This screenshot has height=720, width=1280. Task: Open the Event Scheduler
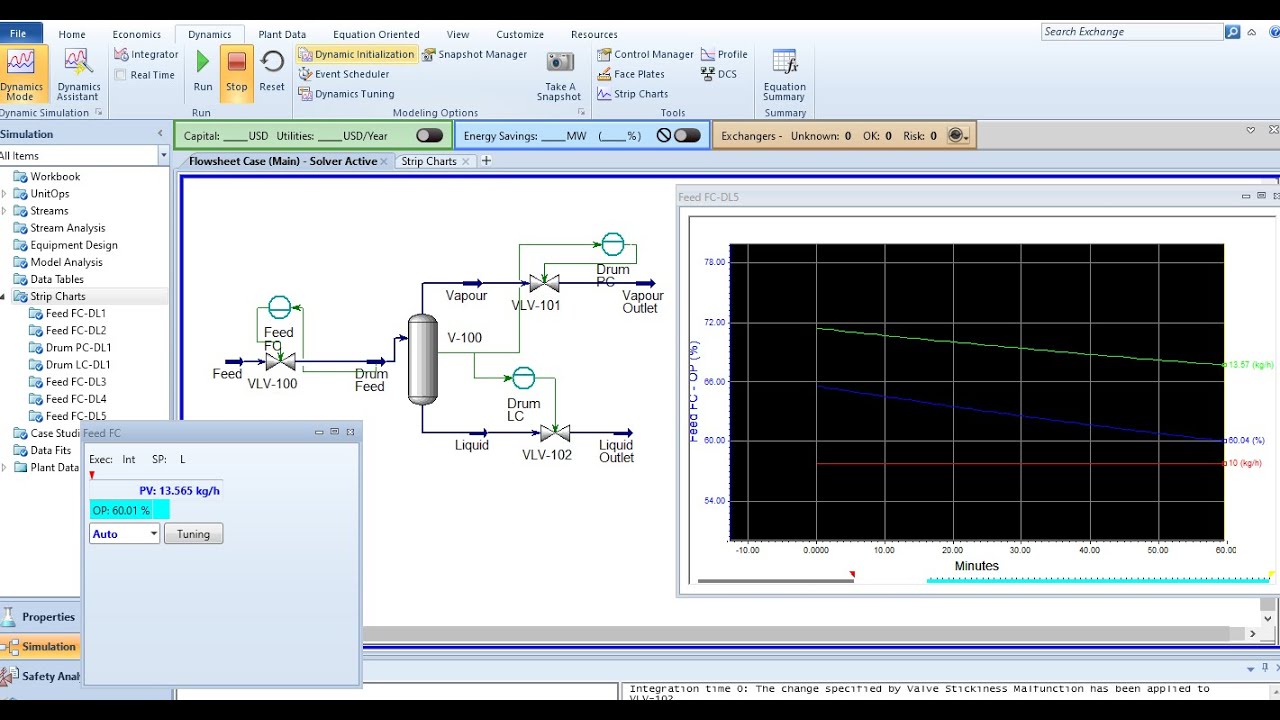[x=344, y=74]
